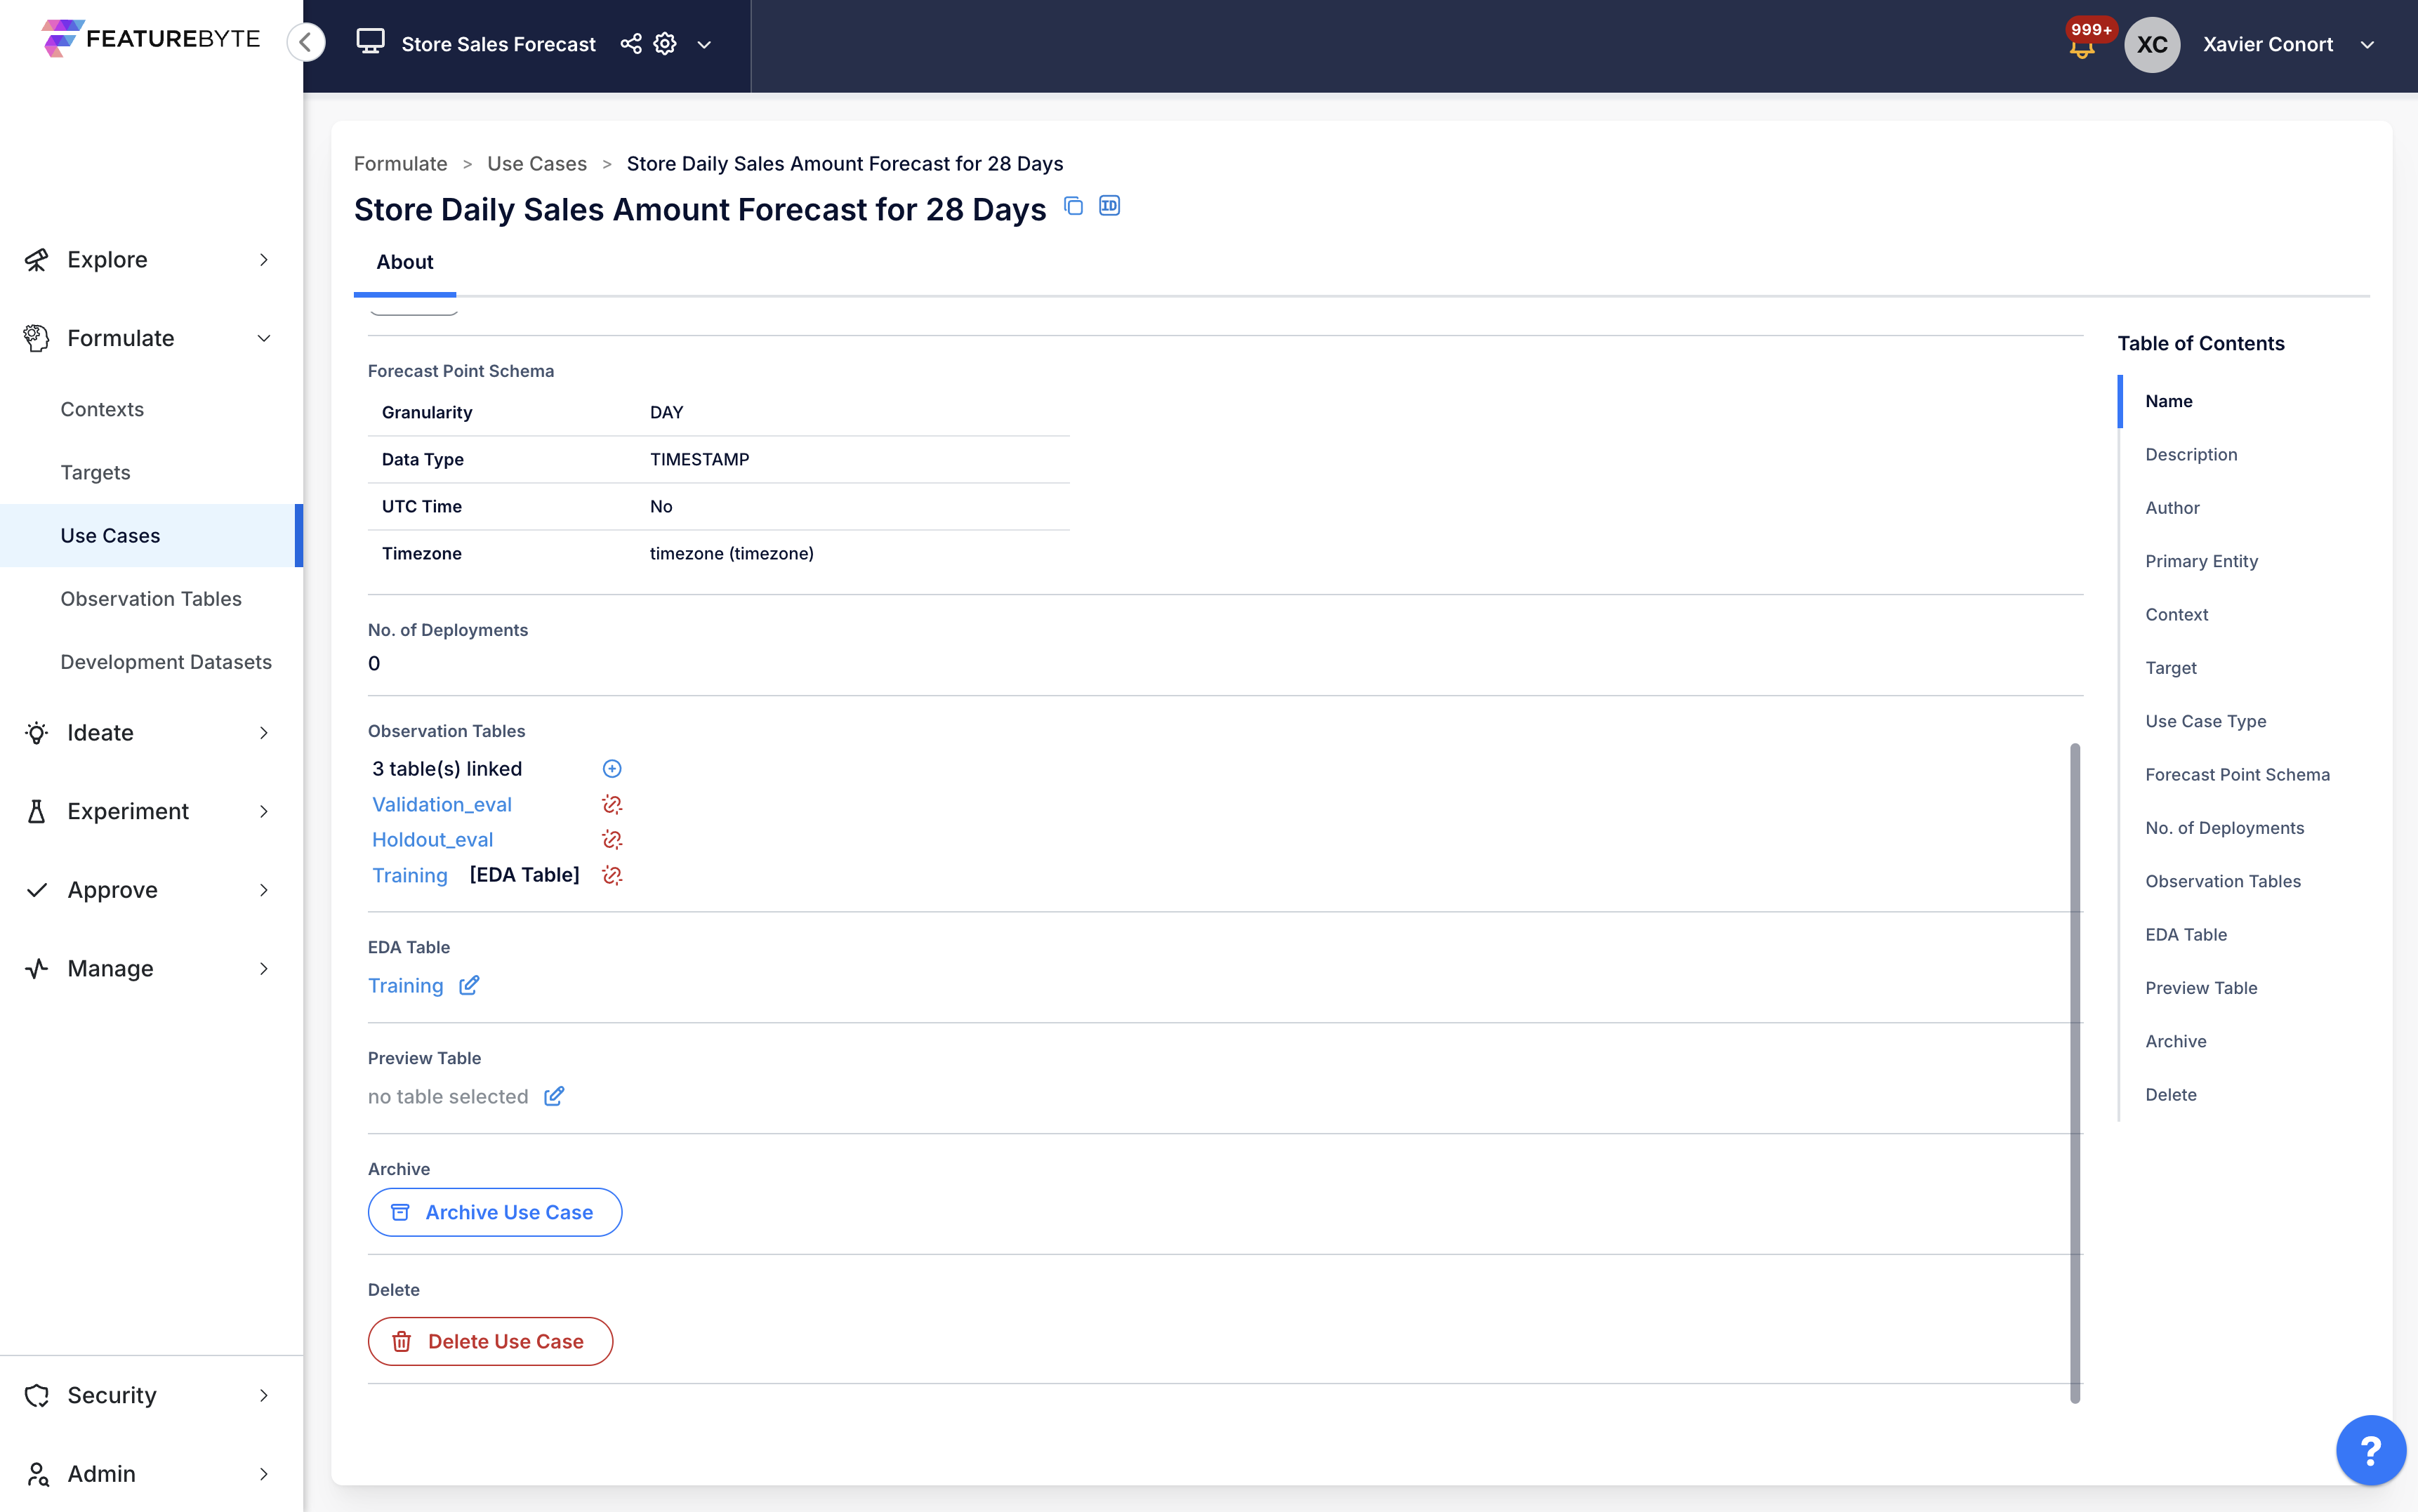Open Observation Tables from the Formulate menu
2418x1512 pixels.
click(151, 598)
